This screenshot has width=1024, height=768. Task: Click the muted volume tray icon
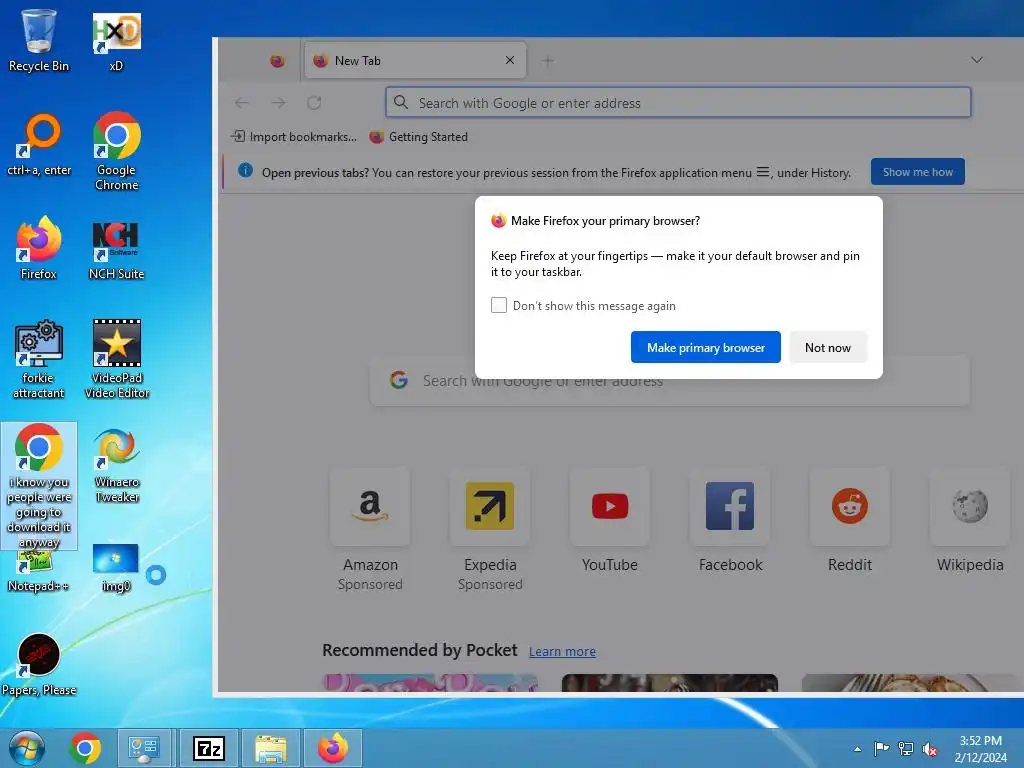pos(929,749)
